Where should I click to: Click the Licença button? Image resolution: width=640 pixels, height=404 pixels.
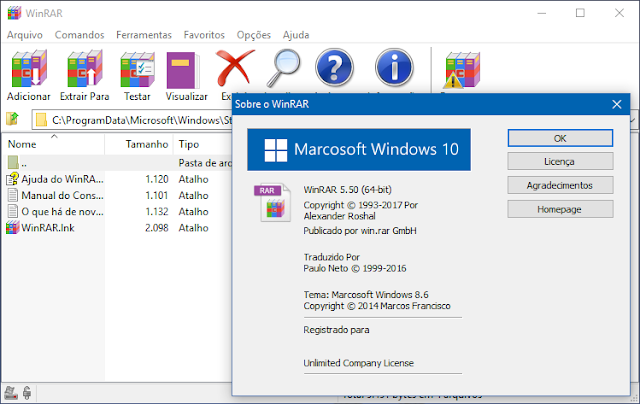pyautogui.click(x=560, y=162)
